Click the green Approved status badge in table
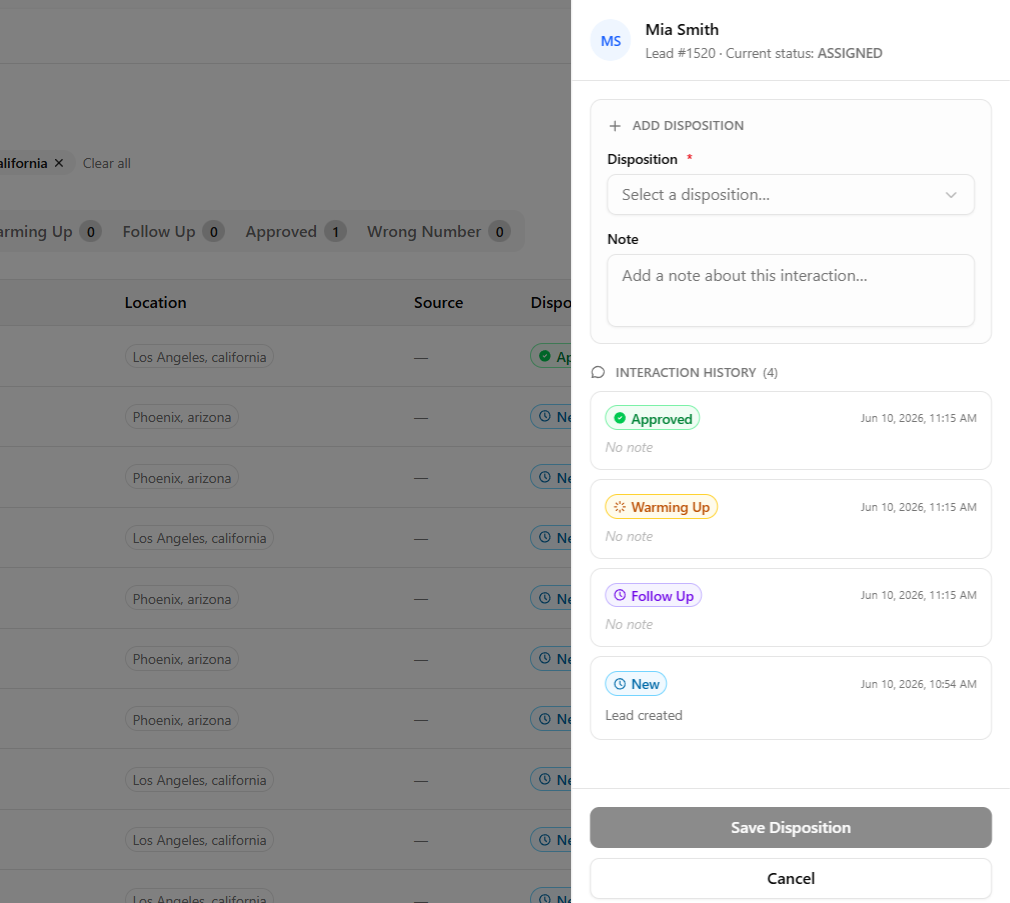The height and width of the screenshot is (903, 1010). [x=551, y=356]
